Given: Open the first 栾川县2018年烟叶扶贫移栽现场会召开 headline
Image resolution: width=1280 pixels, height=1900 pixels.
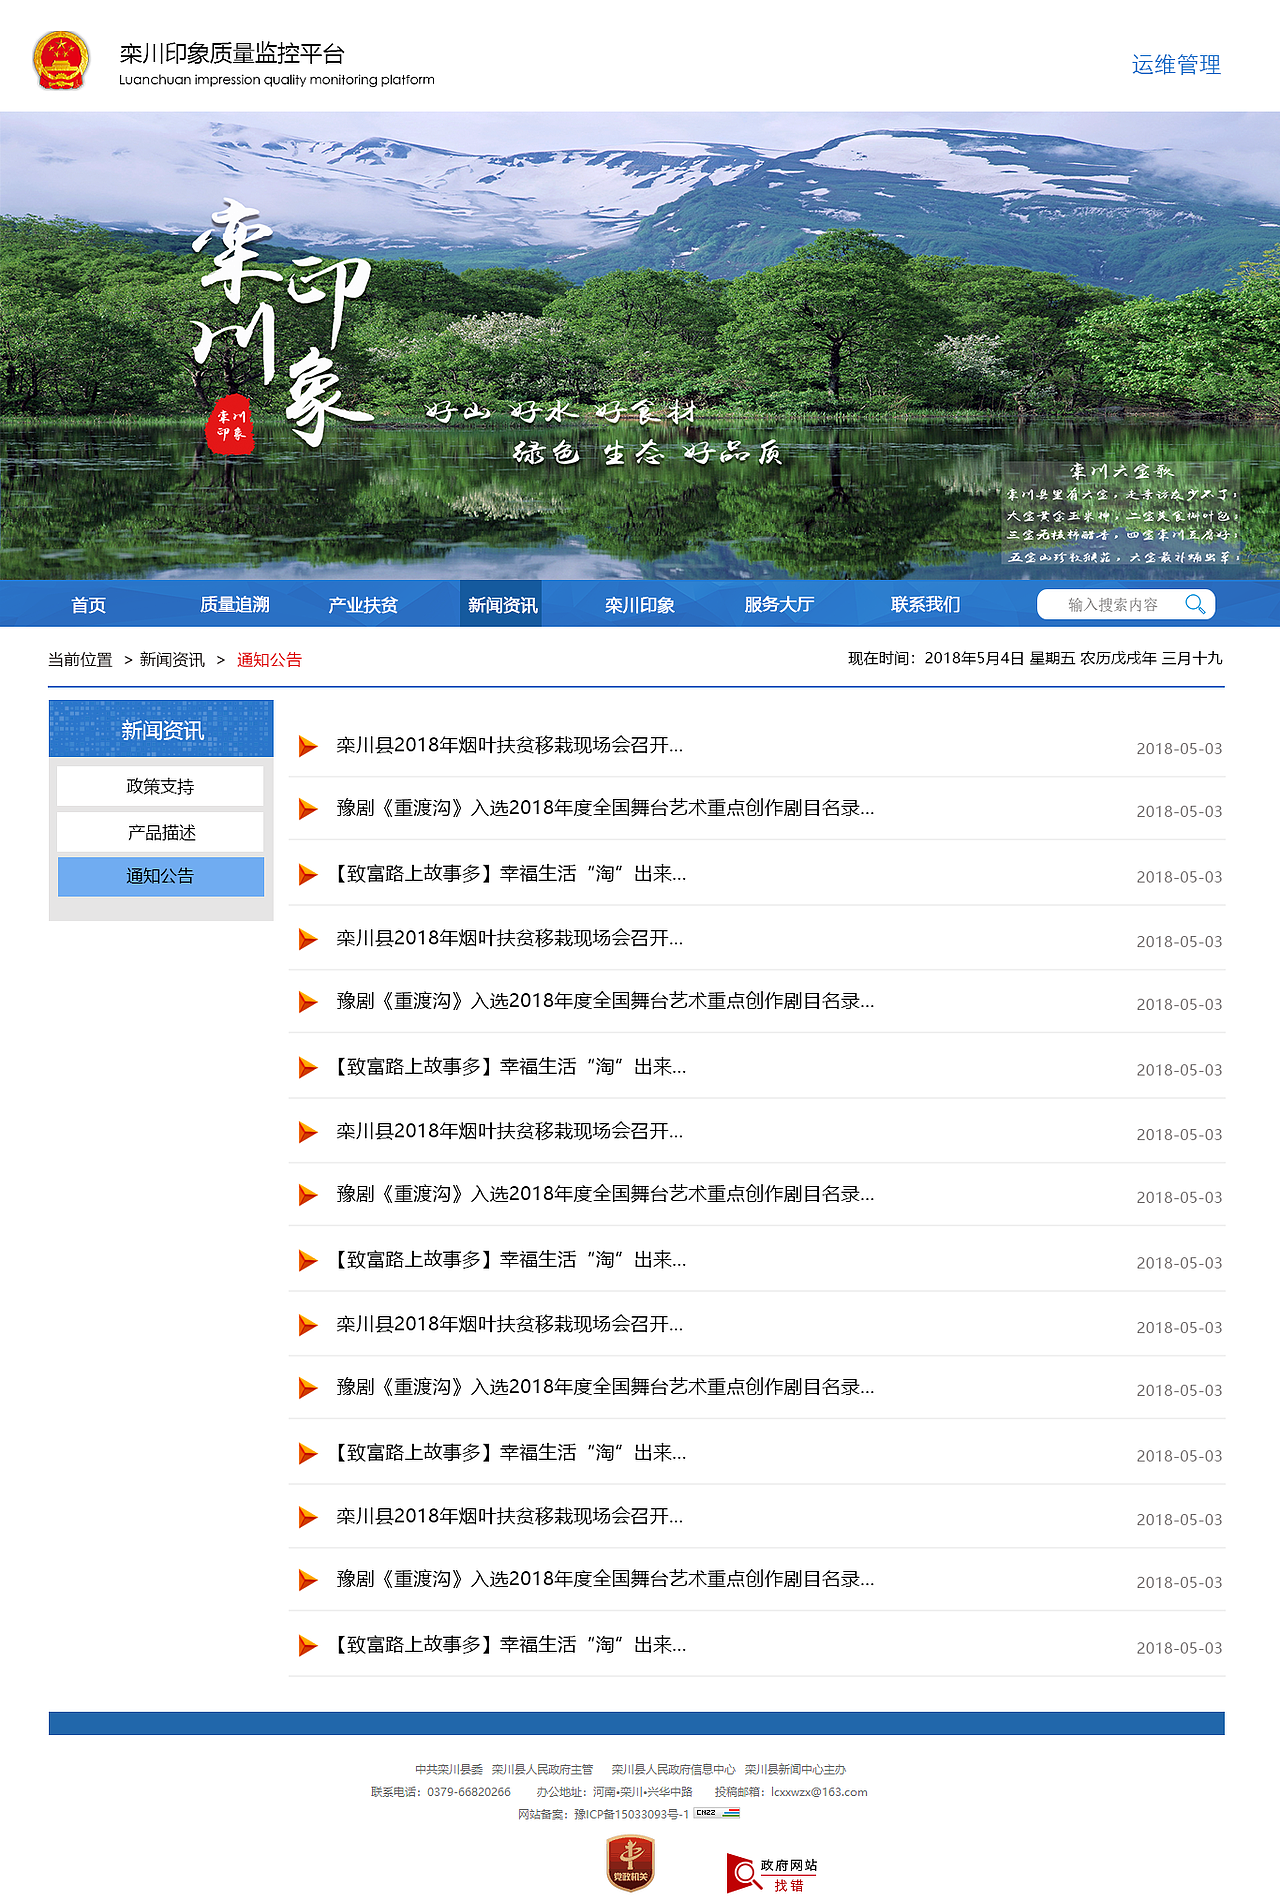Looking at the screenshot, I should click(510, 745).
